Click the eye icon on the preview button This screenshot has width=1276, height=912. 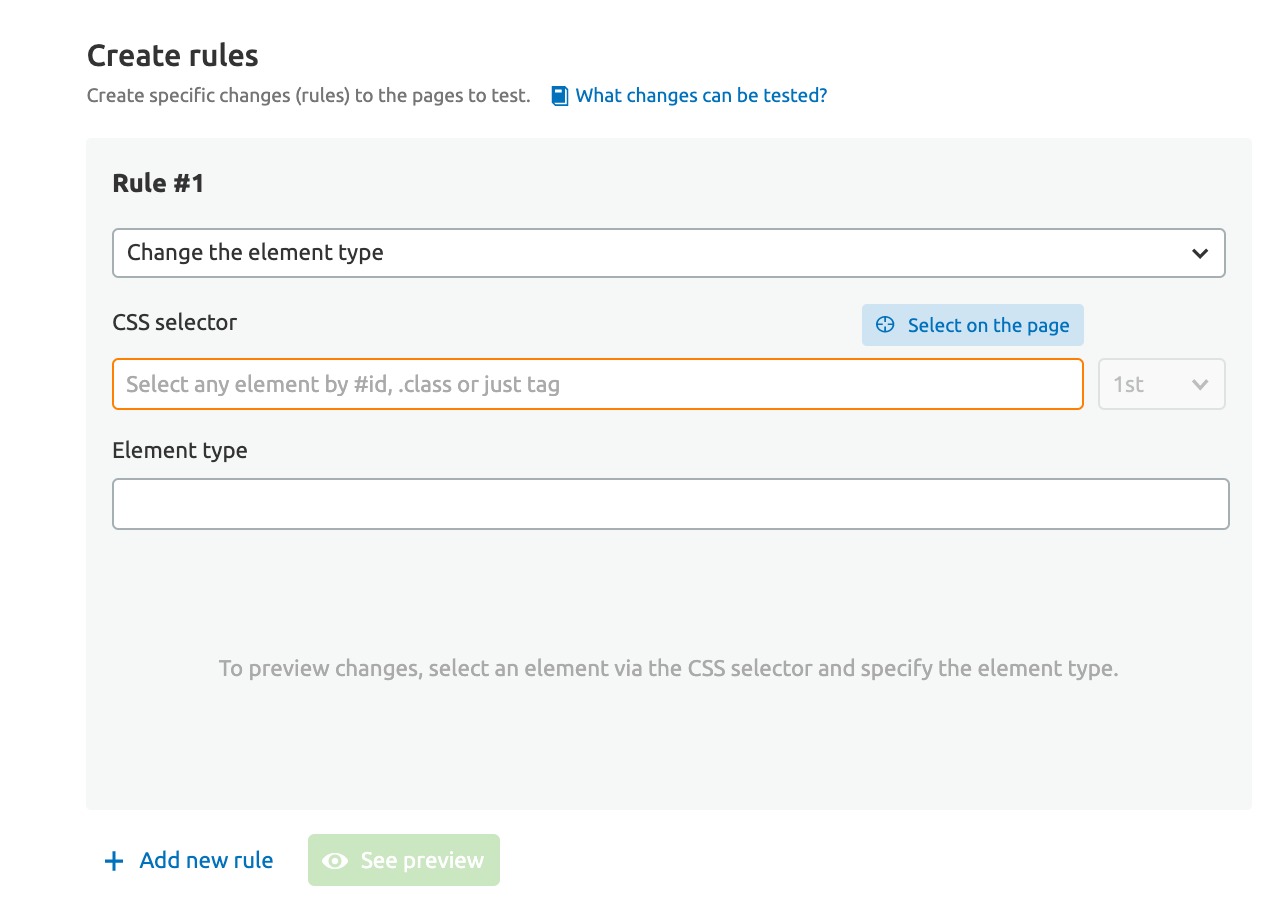[336, 861]
